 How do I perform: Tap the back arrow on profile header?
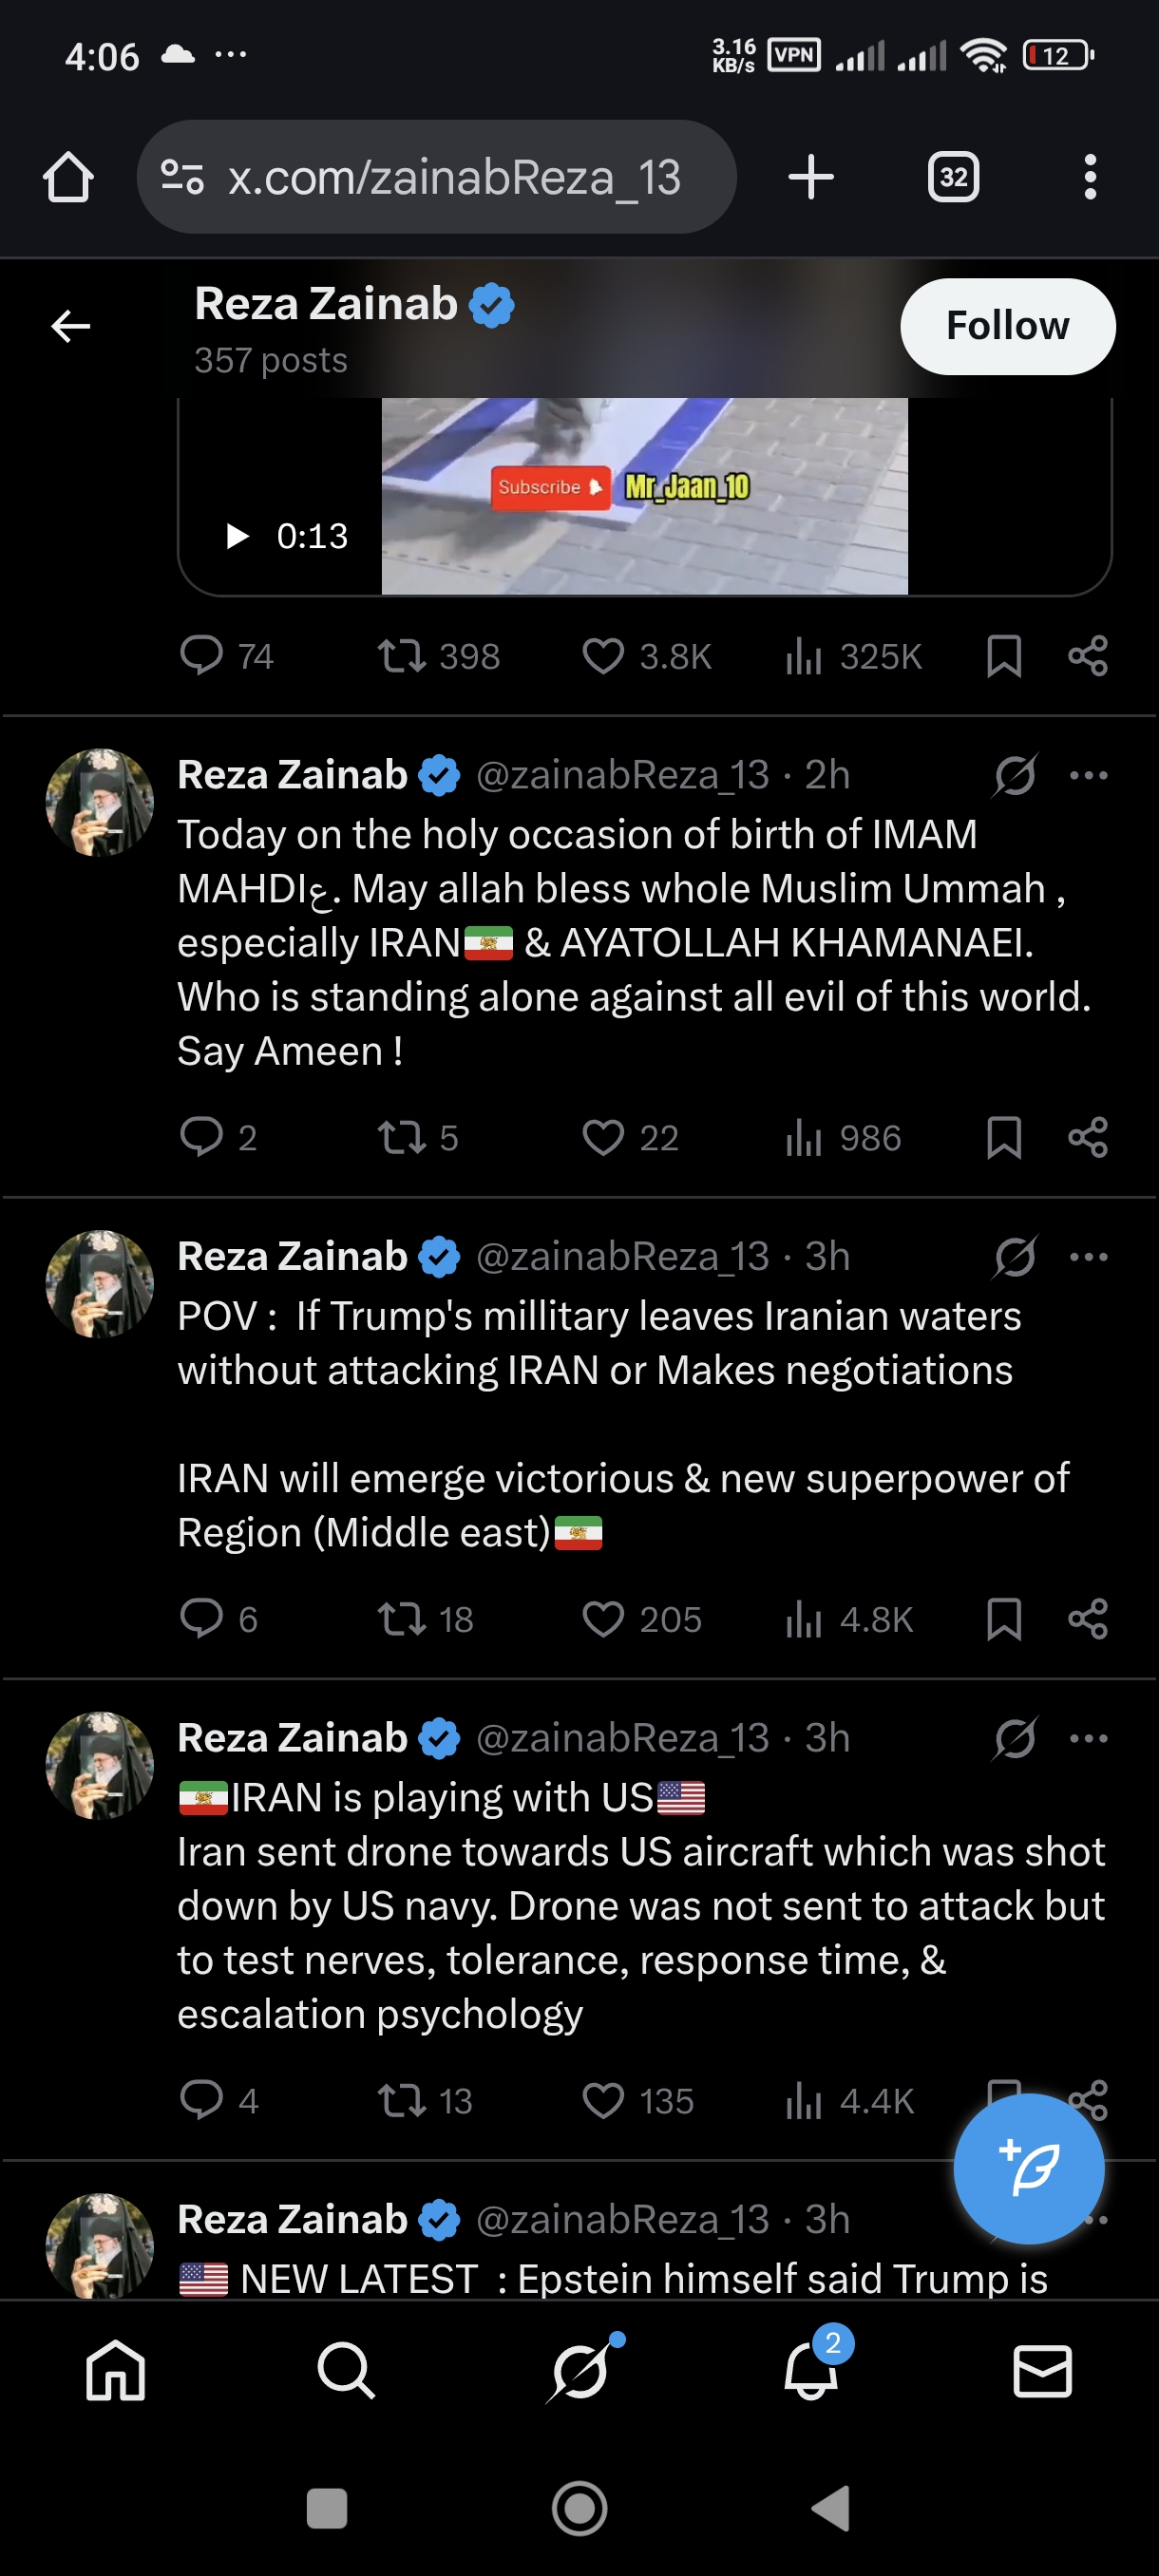(70, 326)
